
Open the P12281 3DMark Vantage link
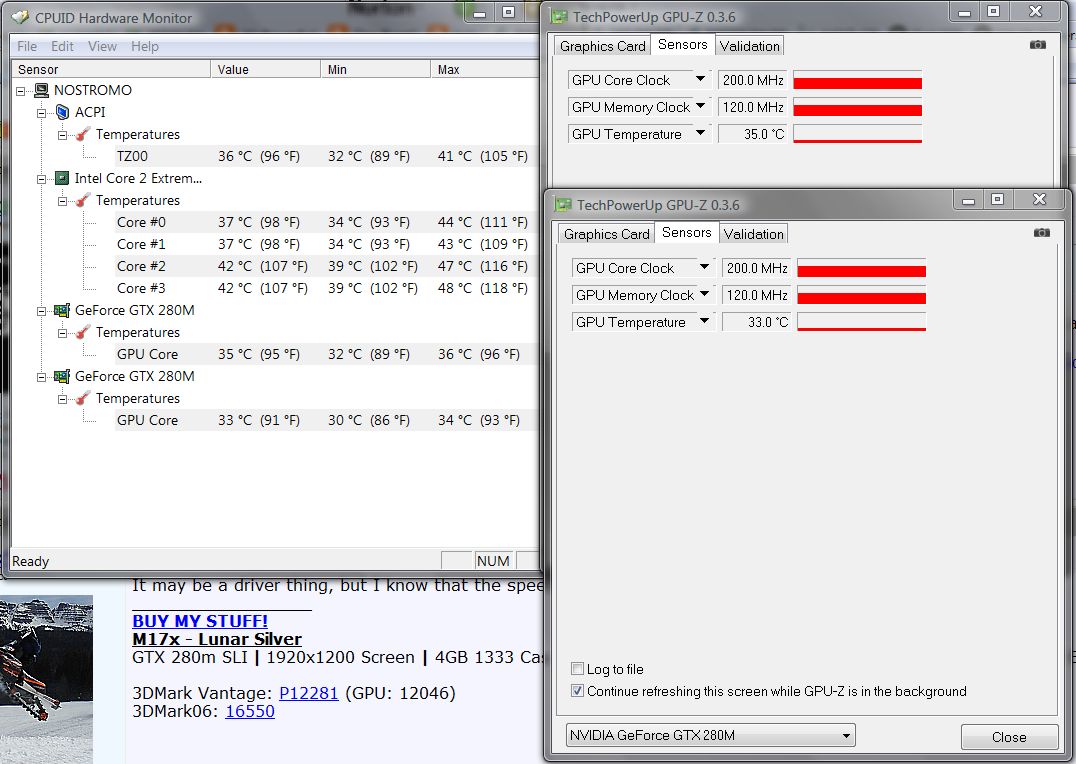coord(309,693)
